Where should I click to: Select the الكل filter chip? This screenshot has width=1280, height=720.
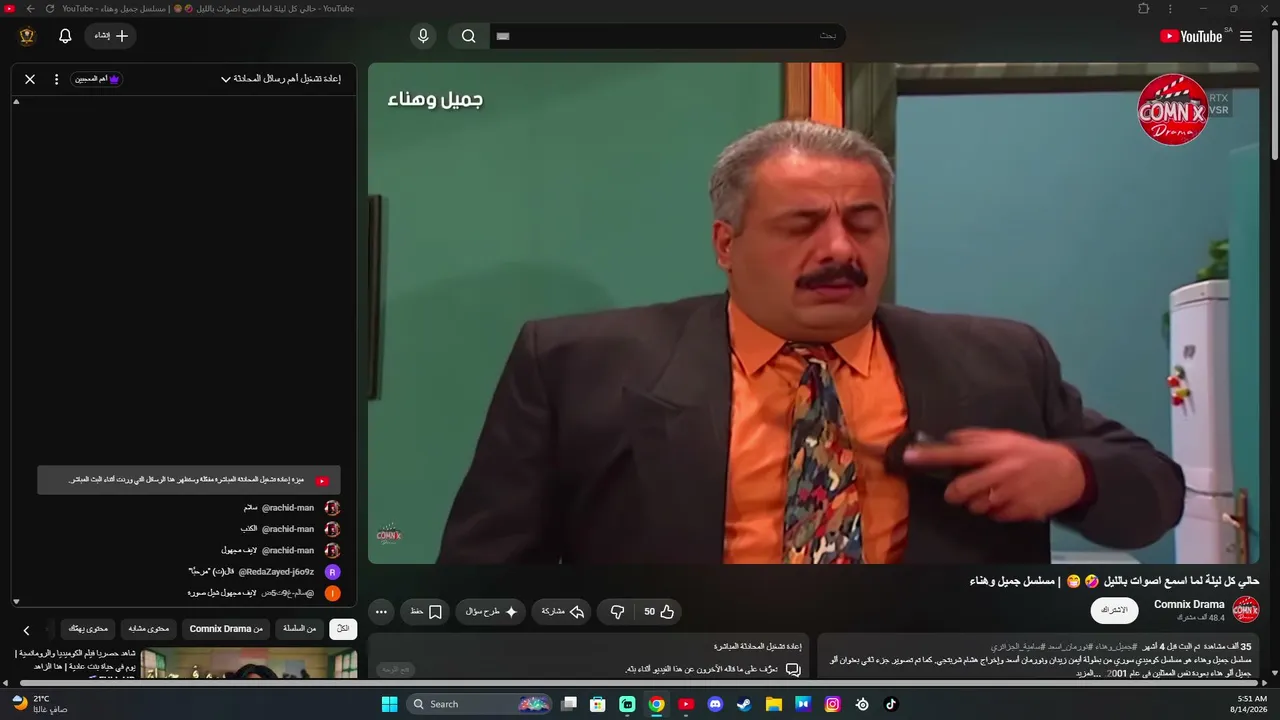click(x=343, y=629)
